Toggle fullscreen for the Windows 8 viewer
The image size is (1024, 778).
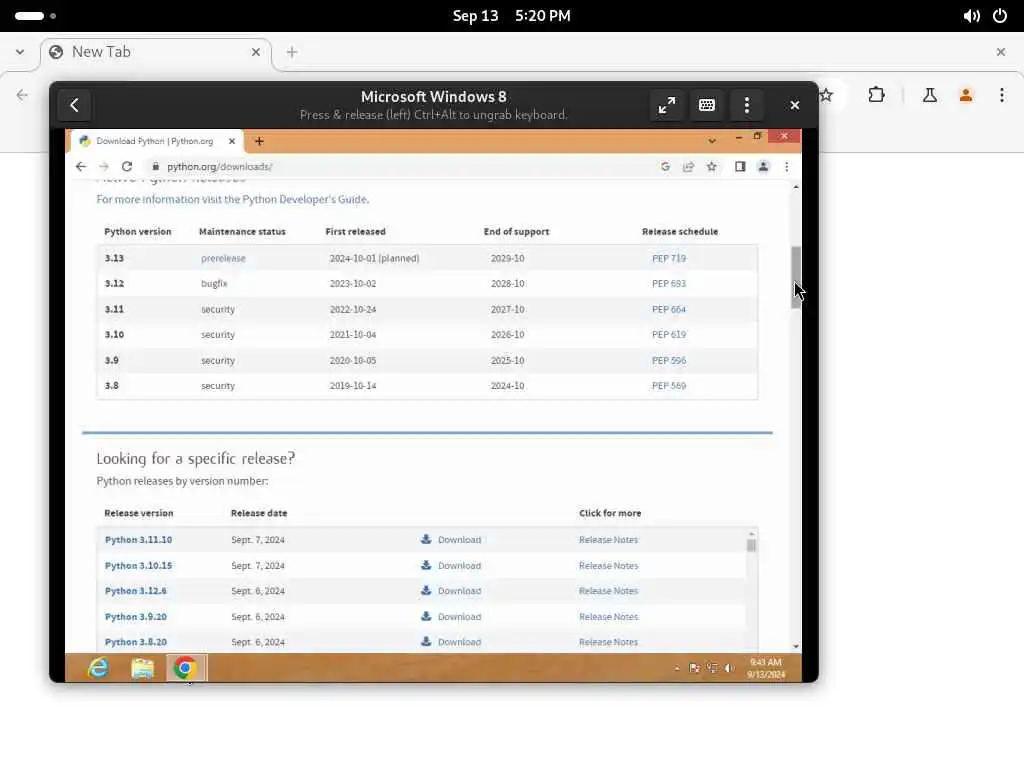pos(667,105)
